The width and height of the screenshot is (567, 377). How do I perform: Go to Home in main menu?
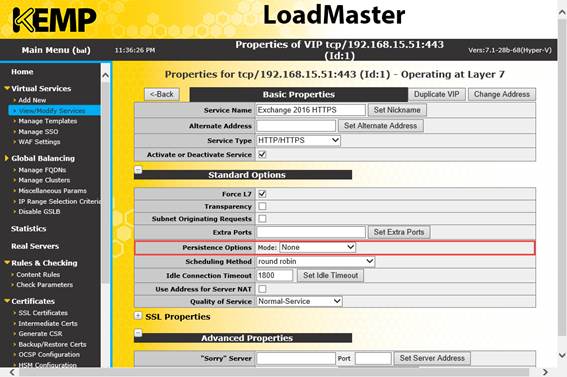coord(22,72)
